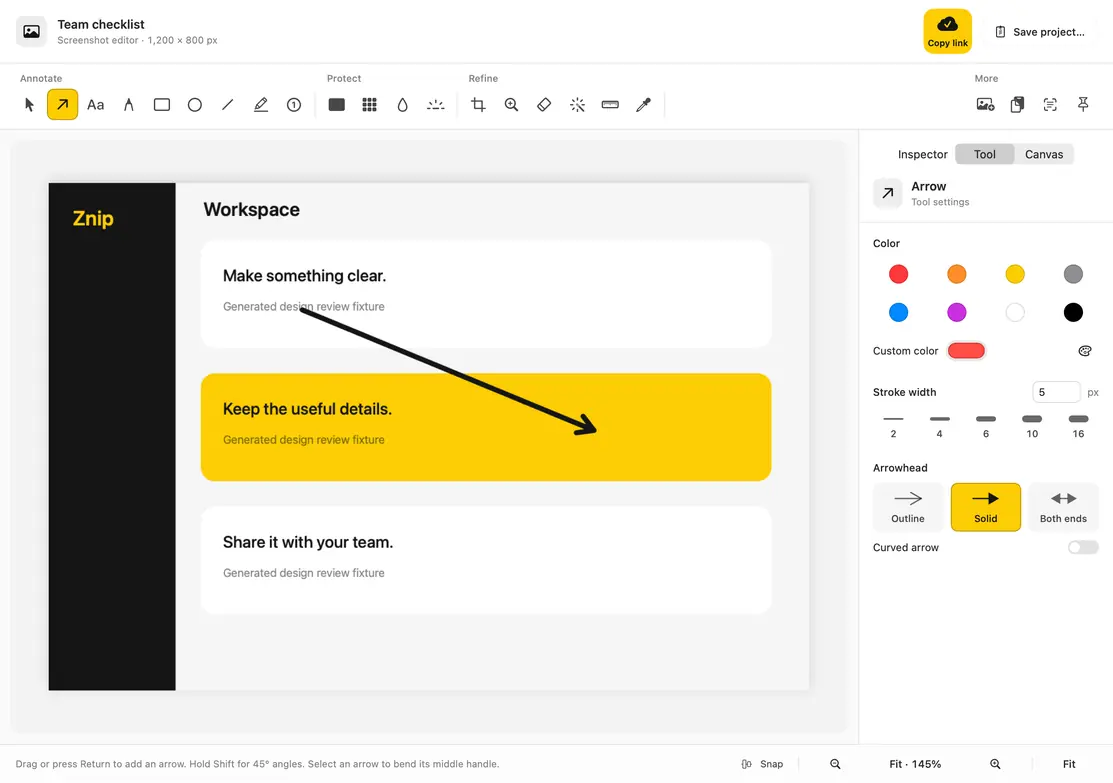Select the blur droplet tool
Image resolution: width=1113 pixels, height=783 pixels.
tap(402, 105)
